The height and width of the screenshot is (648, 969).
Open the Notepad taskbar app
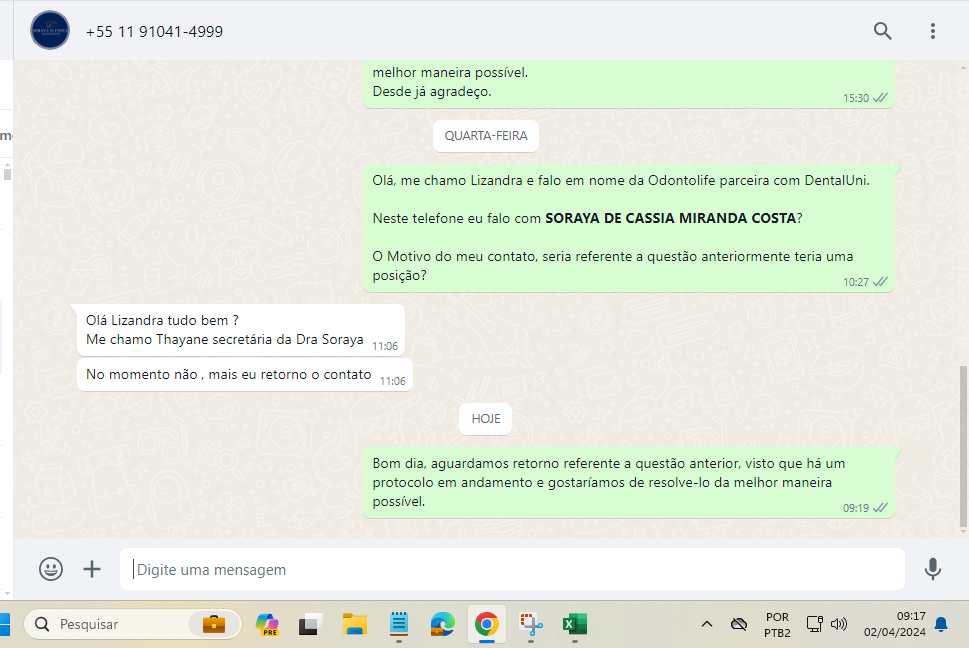pos(399,625)
